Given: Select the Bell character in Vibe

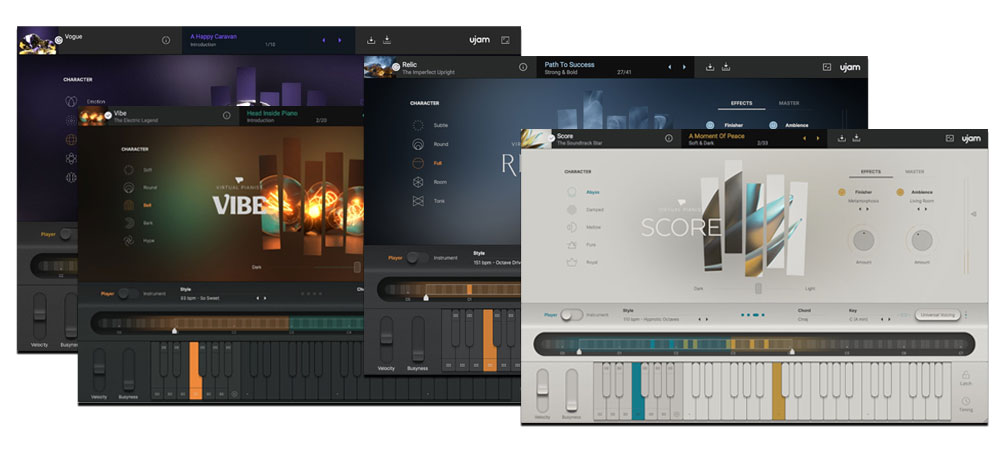Looking at the screenshot, I should click(138, 205).
